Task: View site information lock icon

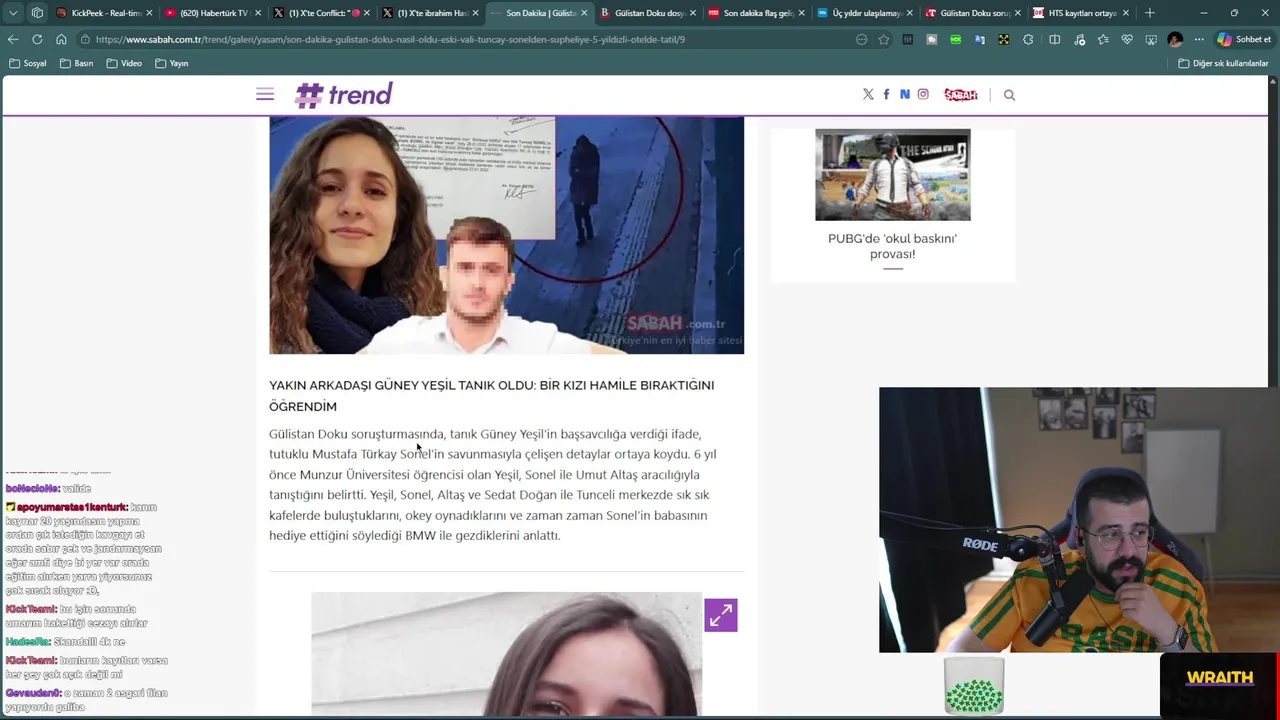Action: [x=85, y=39]
